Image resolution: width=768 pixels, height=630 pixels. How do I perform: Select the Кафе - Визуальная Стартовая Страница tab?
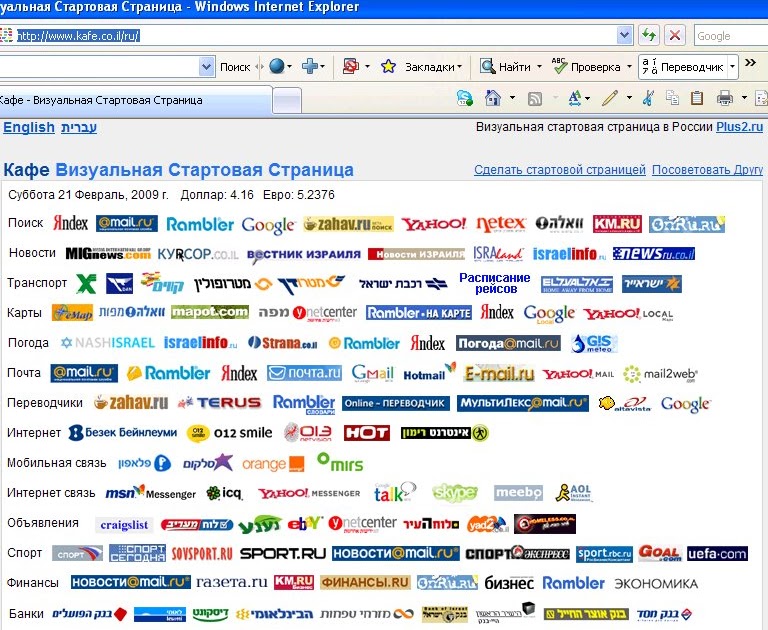tap(134, 101)
